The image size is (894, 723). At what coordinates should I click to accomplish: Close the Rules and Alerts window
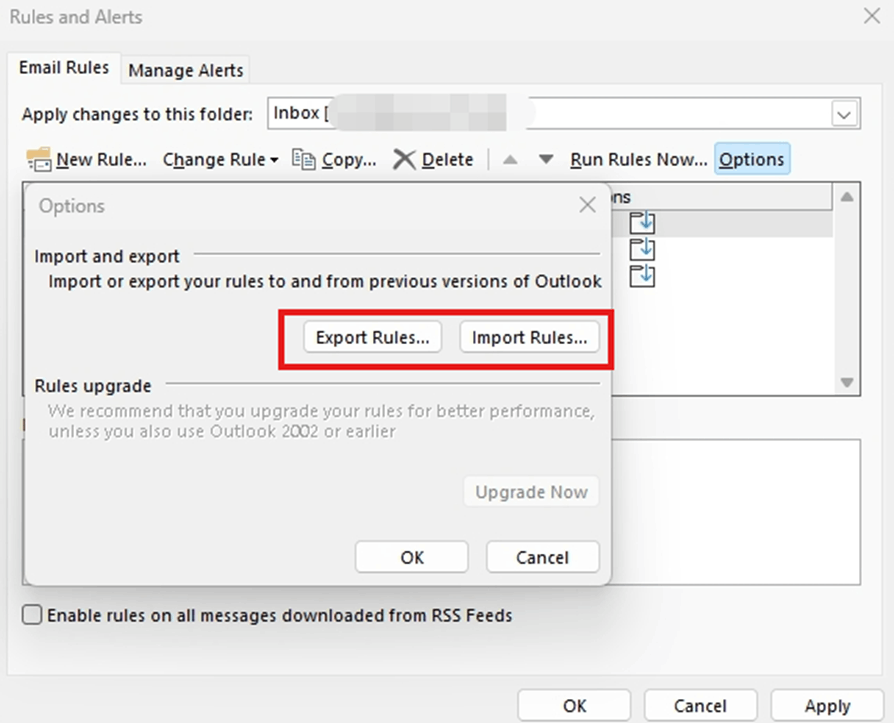click(872, 16)
